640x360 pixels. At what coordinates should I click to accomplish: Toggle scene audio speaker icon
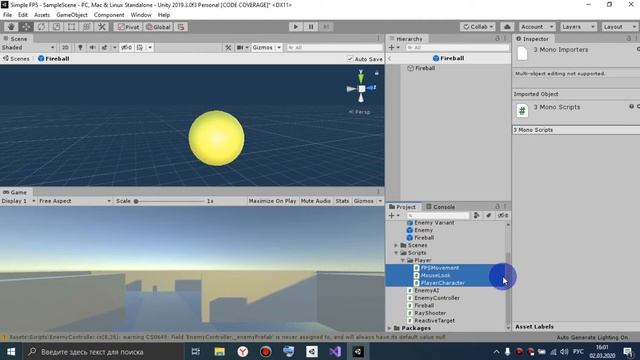pos(93,47)
